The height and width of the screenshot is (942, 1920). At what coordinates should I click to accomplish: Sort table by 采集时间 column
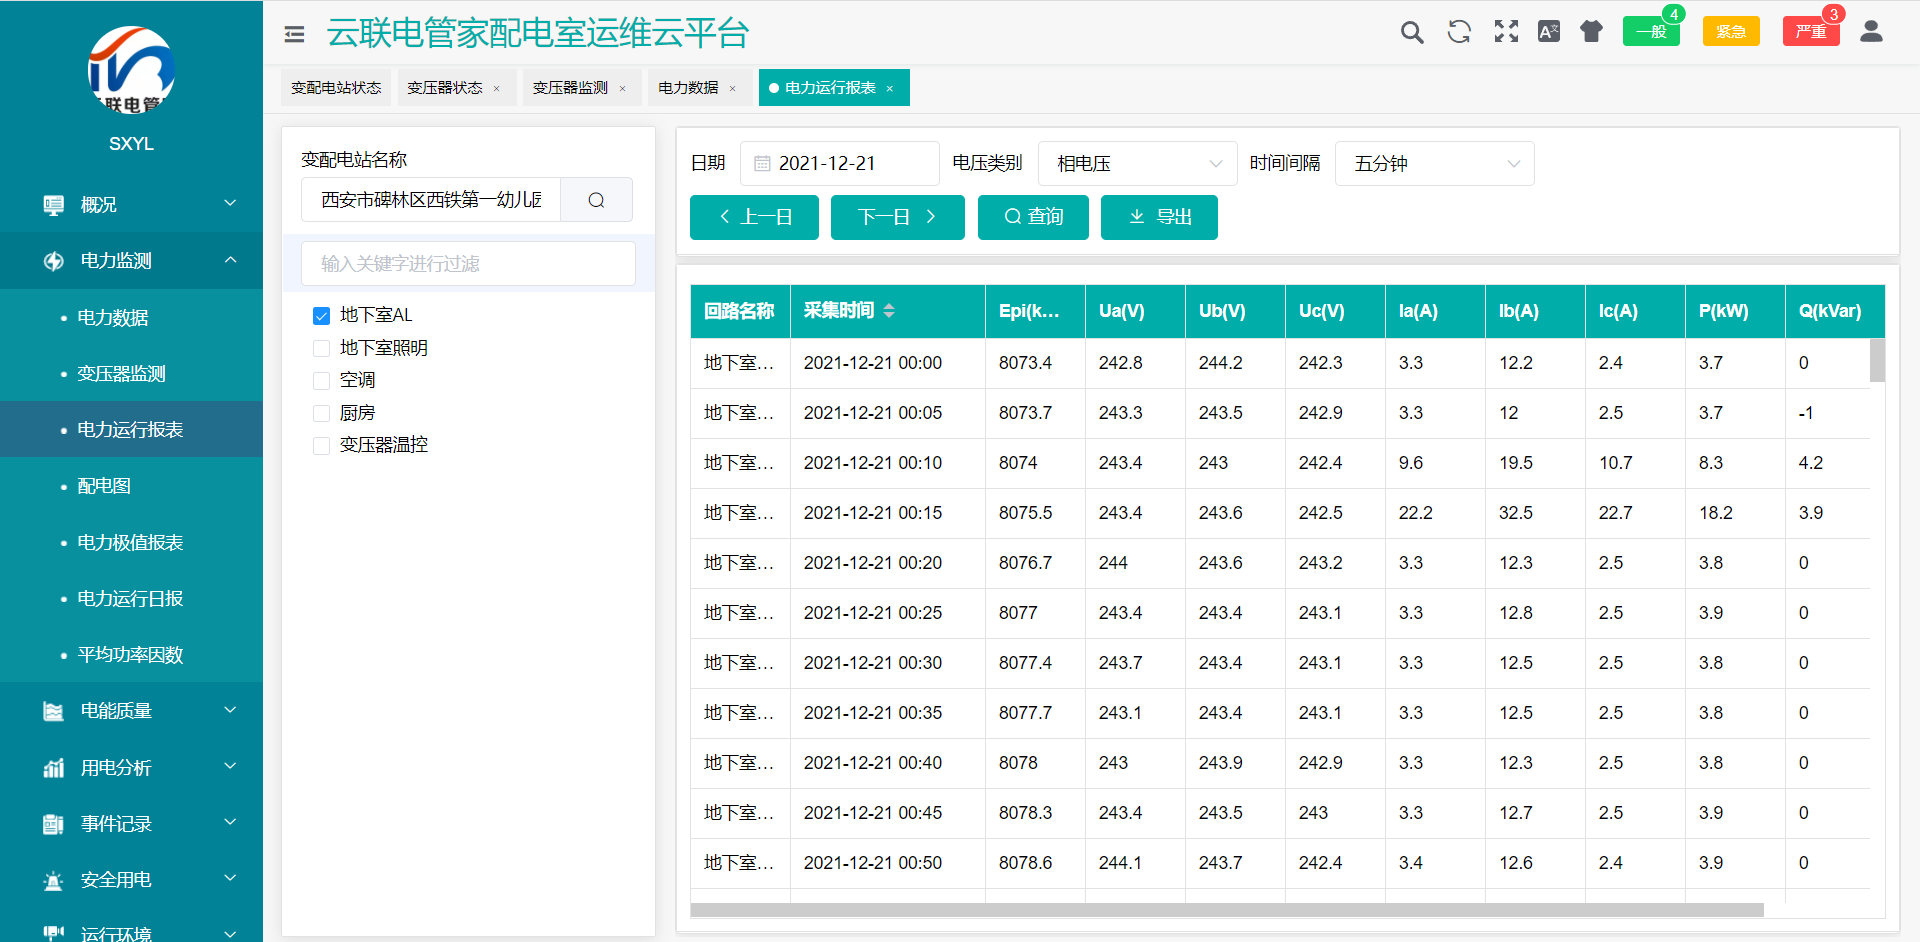click(x=890, y=311)
